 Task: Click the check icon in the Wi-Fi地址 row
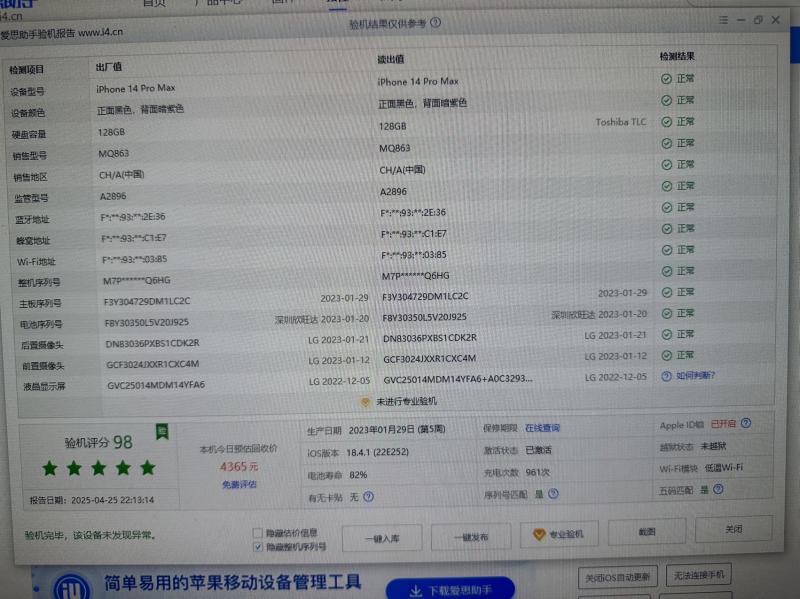point(666,250)
